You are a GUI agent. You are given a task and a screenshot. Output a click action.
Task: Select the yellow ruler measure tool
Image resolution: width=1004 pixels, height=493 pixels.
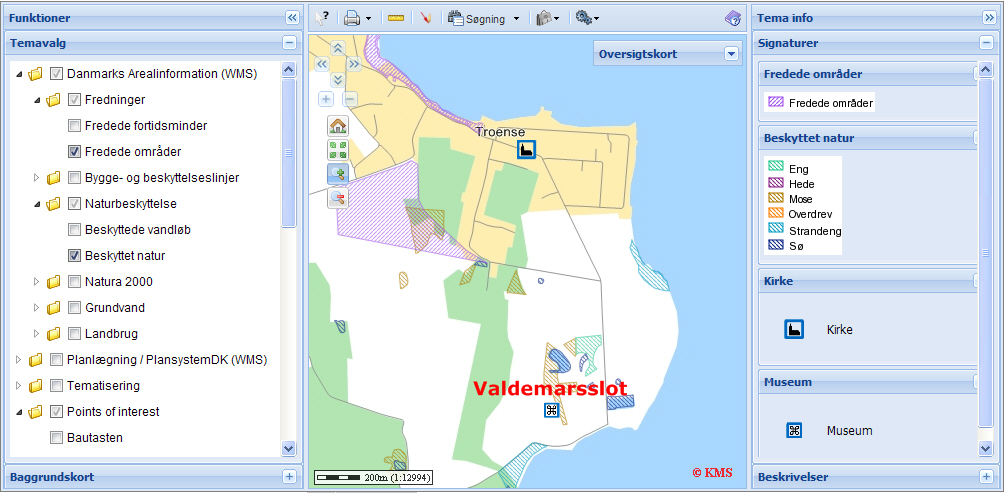click(x=396, y=19)
